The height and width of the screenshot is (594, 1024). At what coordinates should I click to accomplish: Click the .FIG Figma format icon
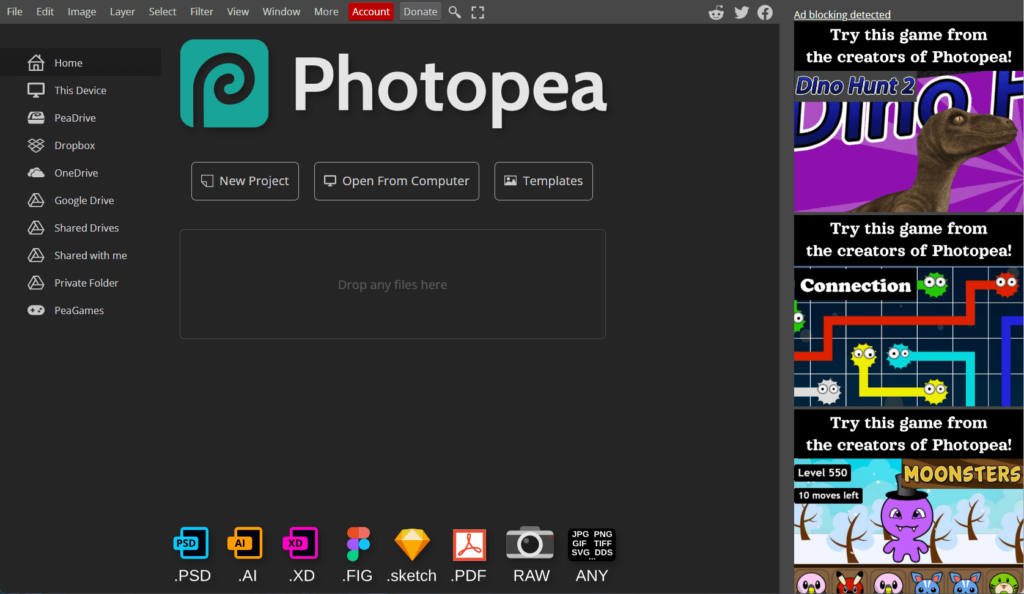(x=358, y=544)
